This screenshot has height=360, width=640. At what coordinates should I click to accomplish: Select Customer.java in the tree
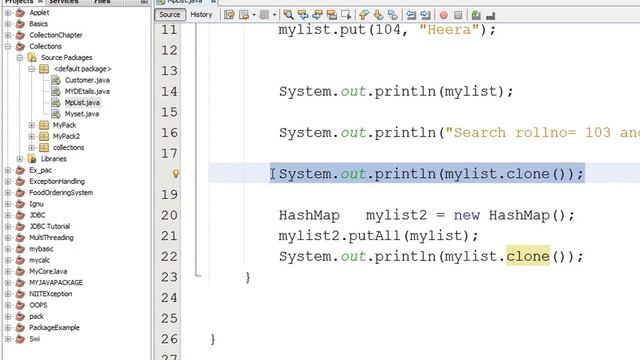pos(87,80)
